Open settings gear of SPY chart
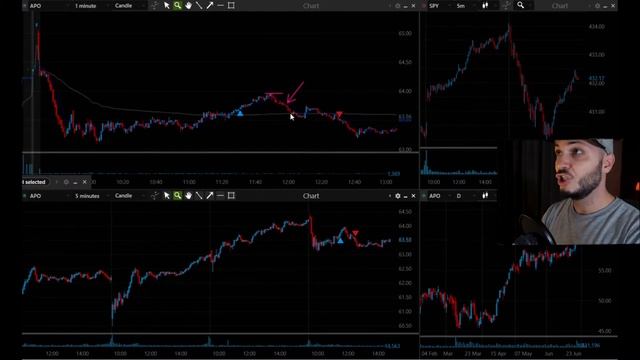Viewport: 640px width, 360px height. tap(598, 6)
